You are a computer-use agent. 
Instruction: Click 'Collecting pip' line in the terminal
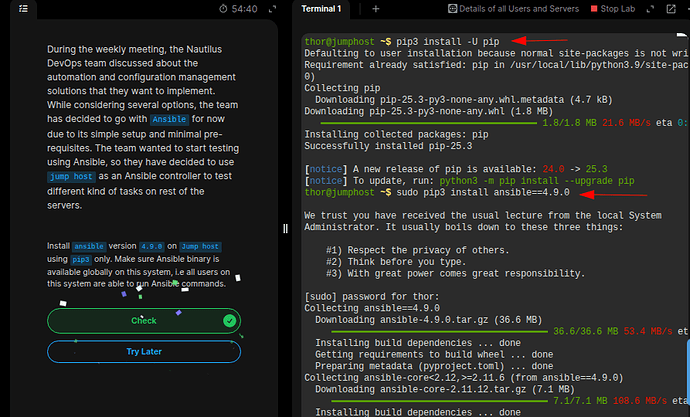342,88
